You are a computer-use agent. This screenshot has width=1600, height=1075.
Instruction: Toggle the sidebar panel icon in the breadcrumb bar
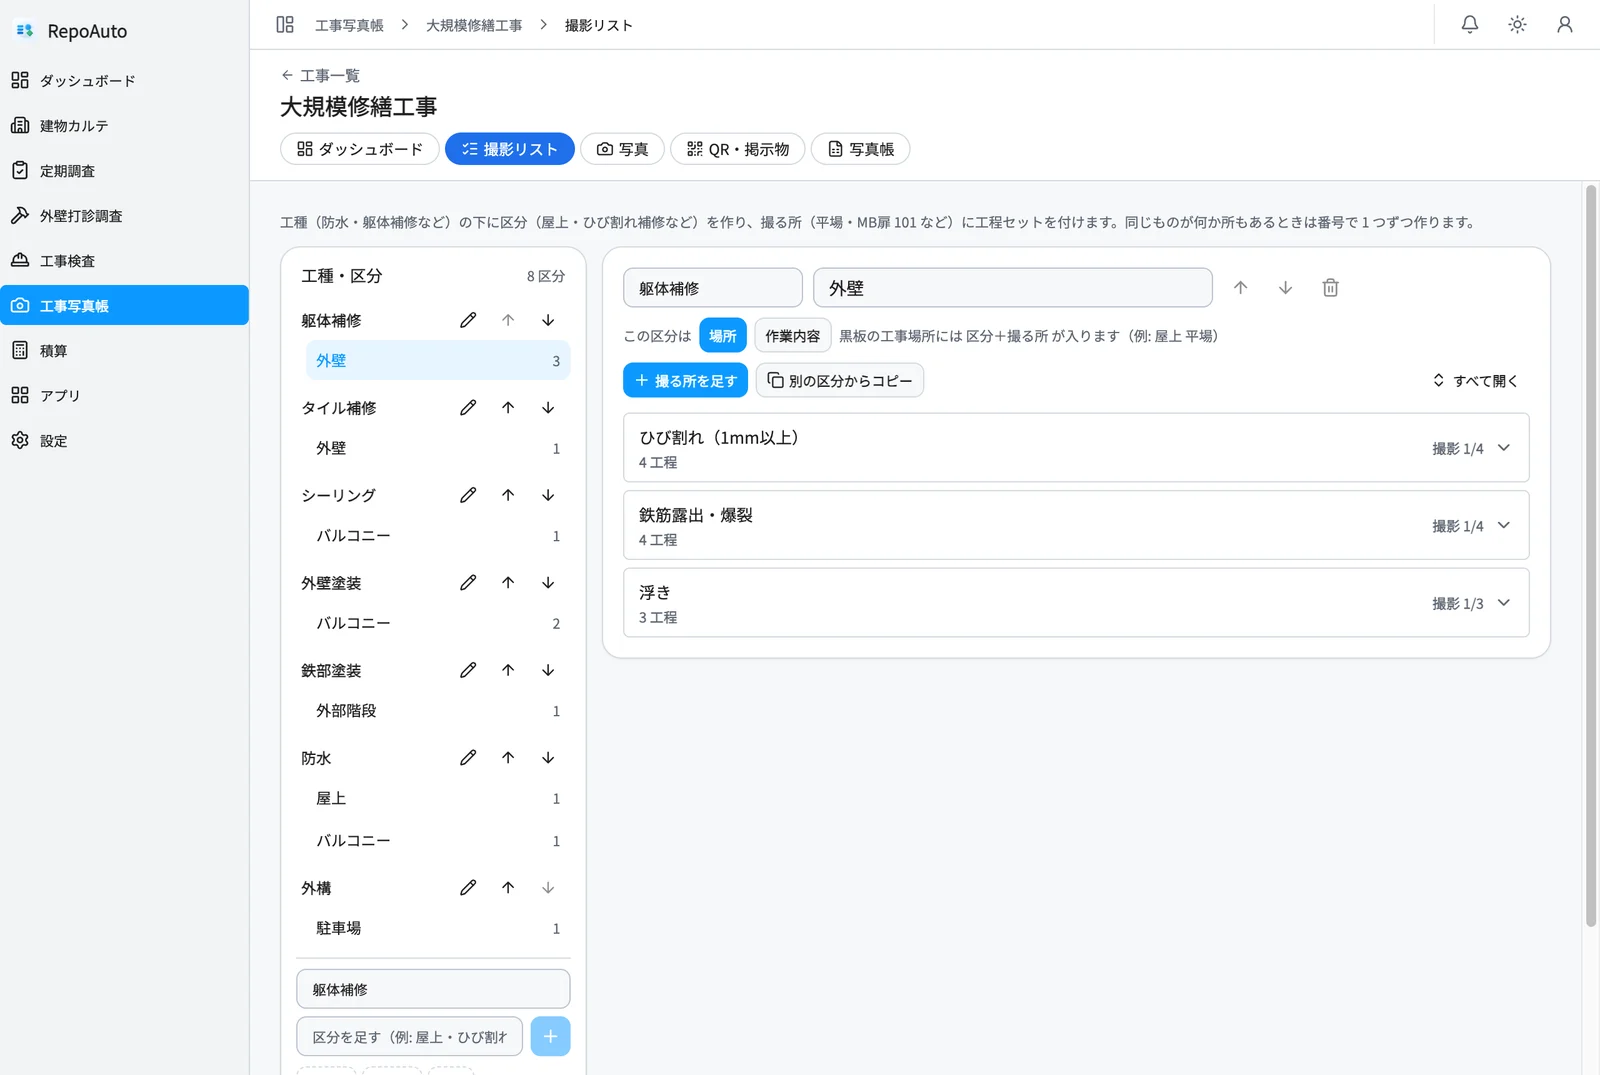pyautogui.click(x=285, y=25)
